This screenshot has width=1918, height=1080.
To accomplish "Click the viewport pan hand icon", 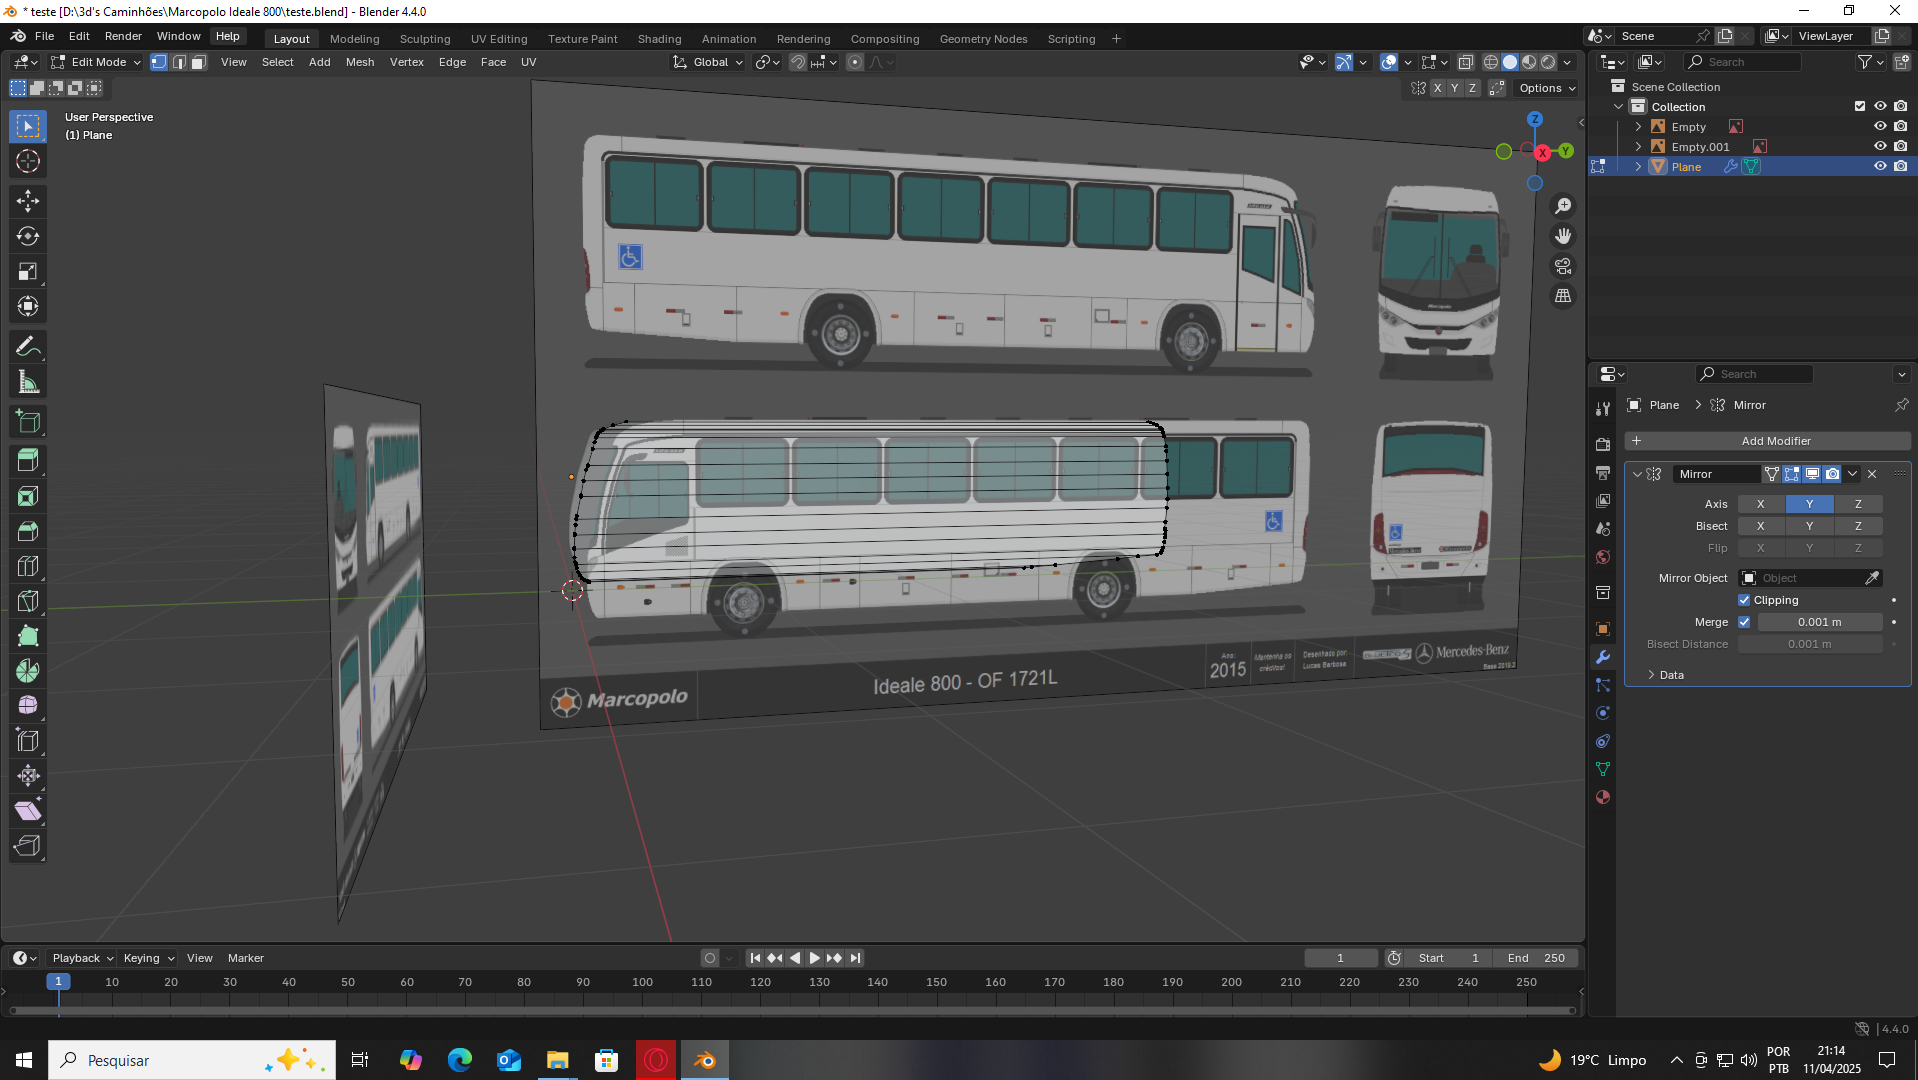I will coord(1563,236).
